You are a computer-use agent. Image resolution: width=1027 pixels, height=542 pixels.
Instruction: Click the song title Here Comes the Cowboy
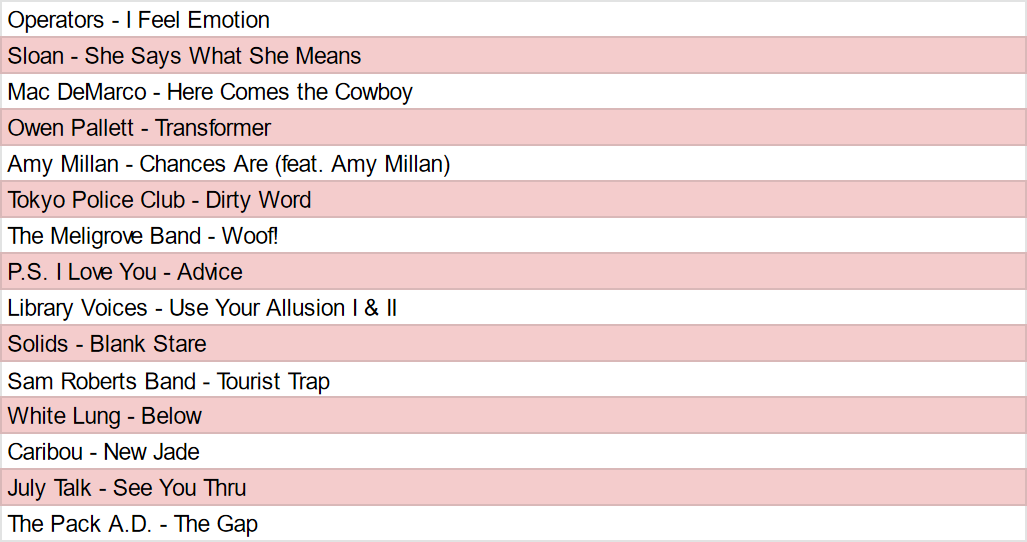290,92
